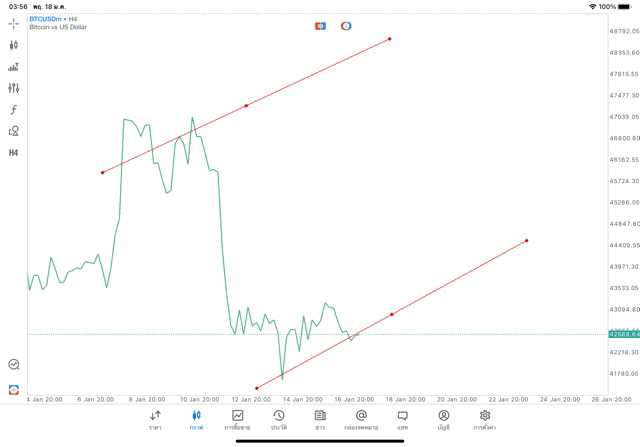
Task: Activate the crosshair cursor tool
Action: click(14, 23)
